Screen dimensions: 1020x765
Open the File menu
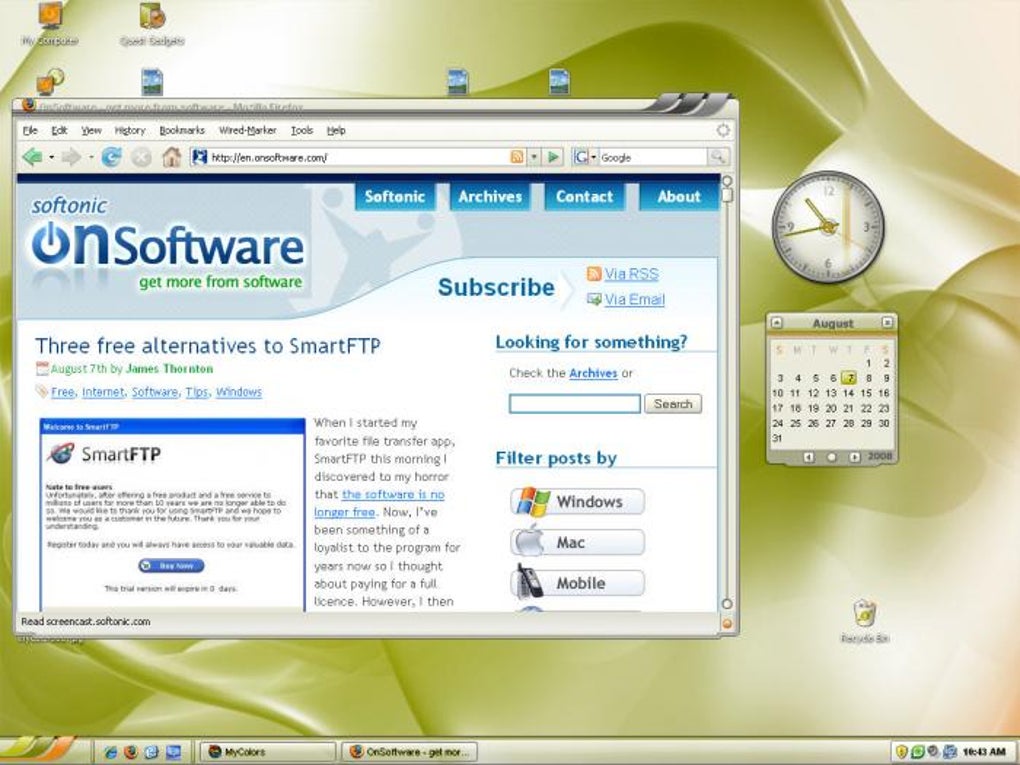(30, 130)
